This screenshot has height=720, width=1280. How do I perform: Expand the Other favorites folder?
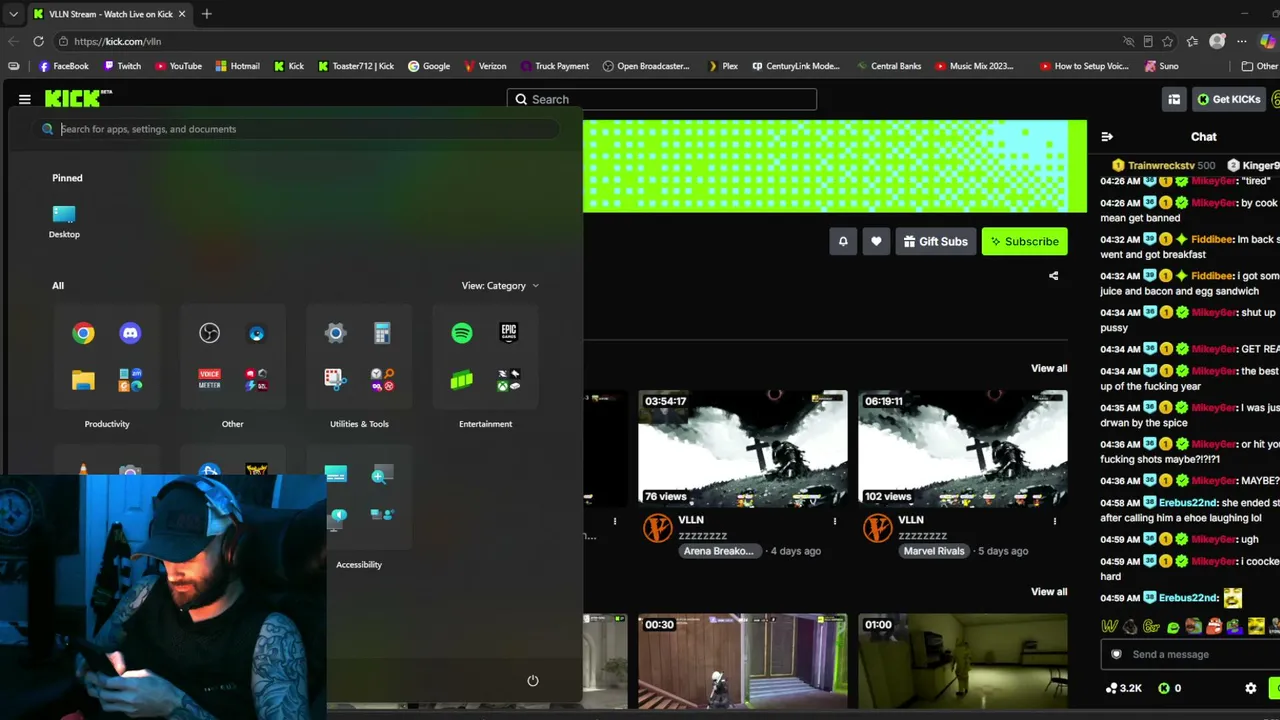point(1260,66)
